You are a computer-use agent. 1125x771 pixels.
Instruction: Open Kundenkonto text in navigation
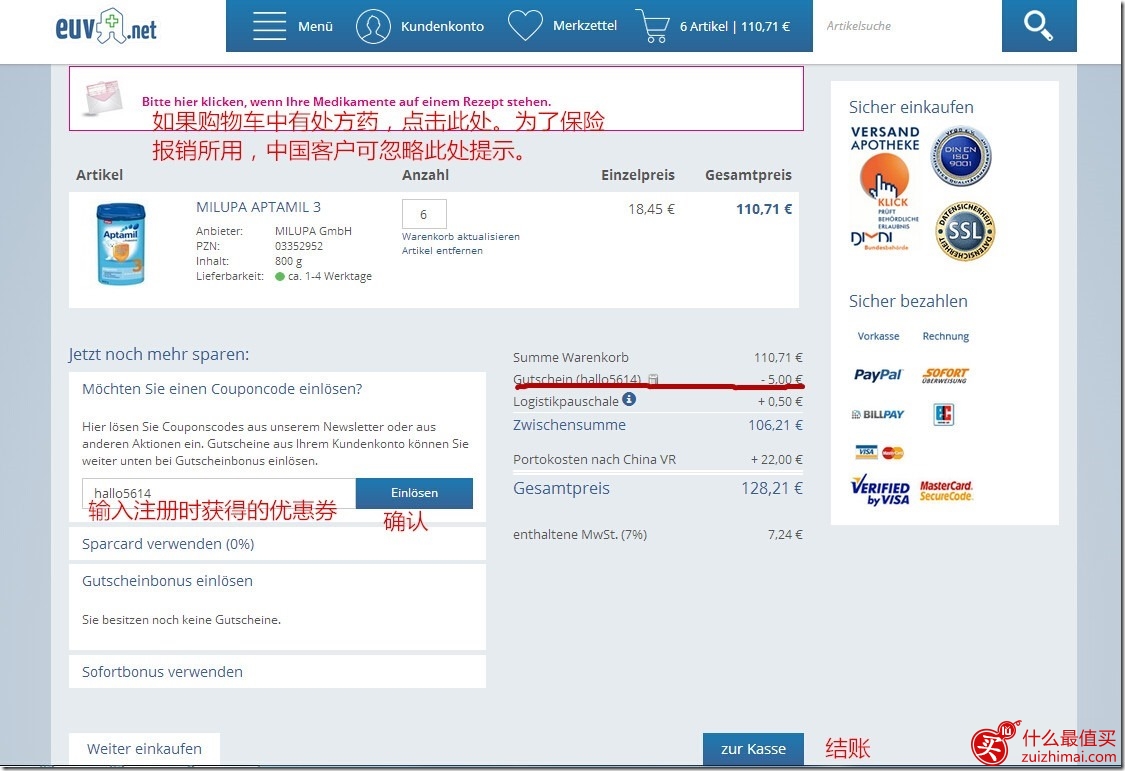click(442, 27)
